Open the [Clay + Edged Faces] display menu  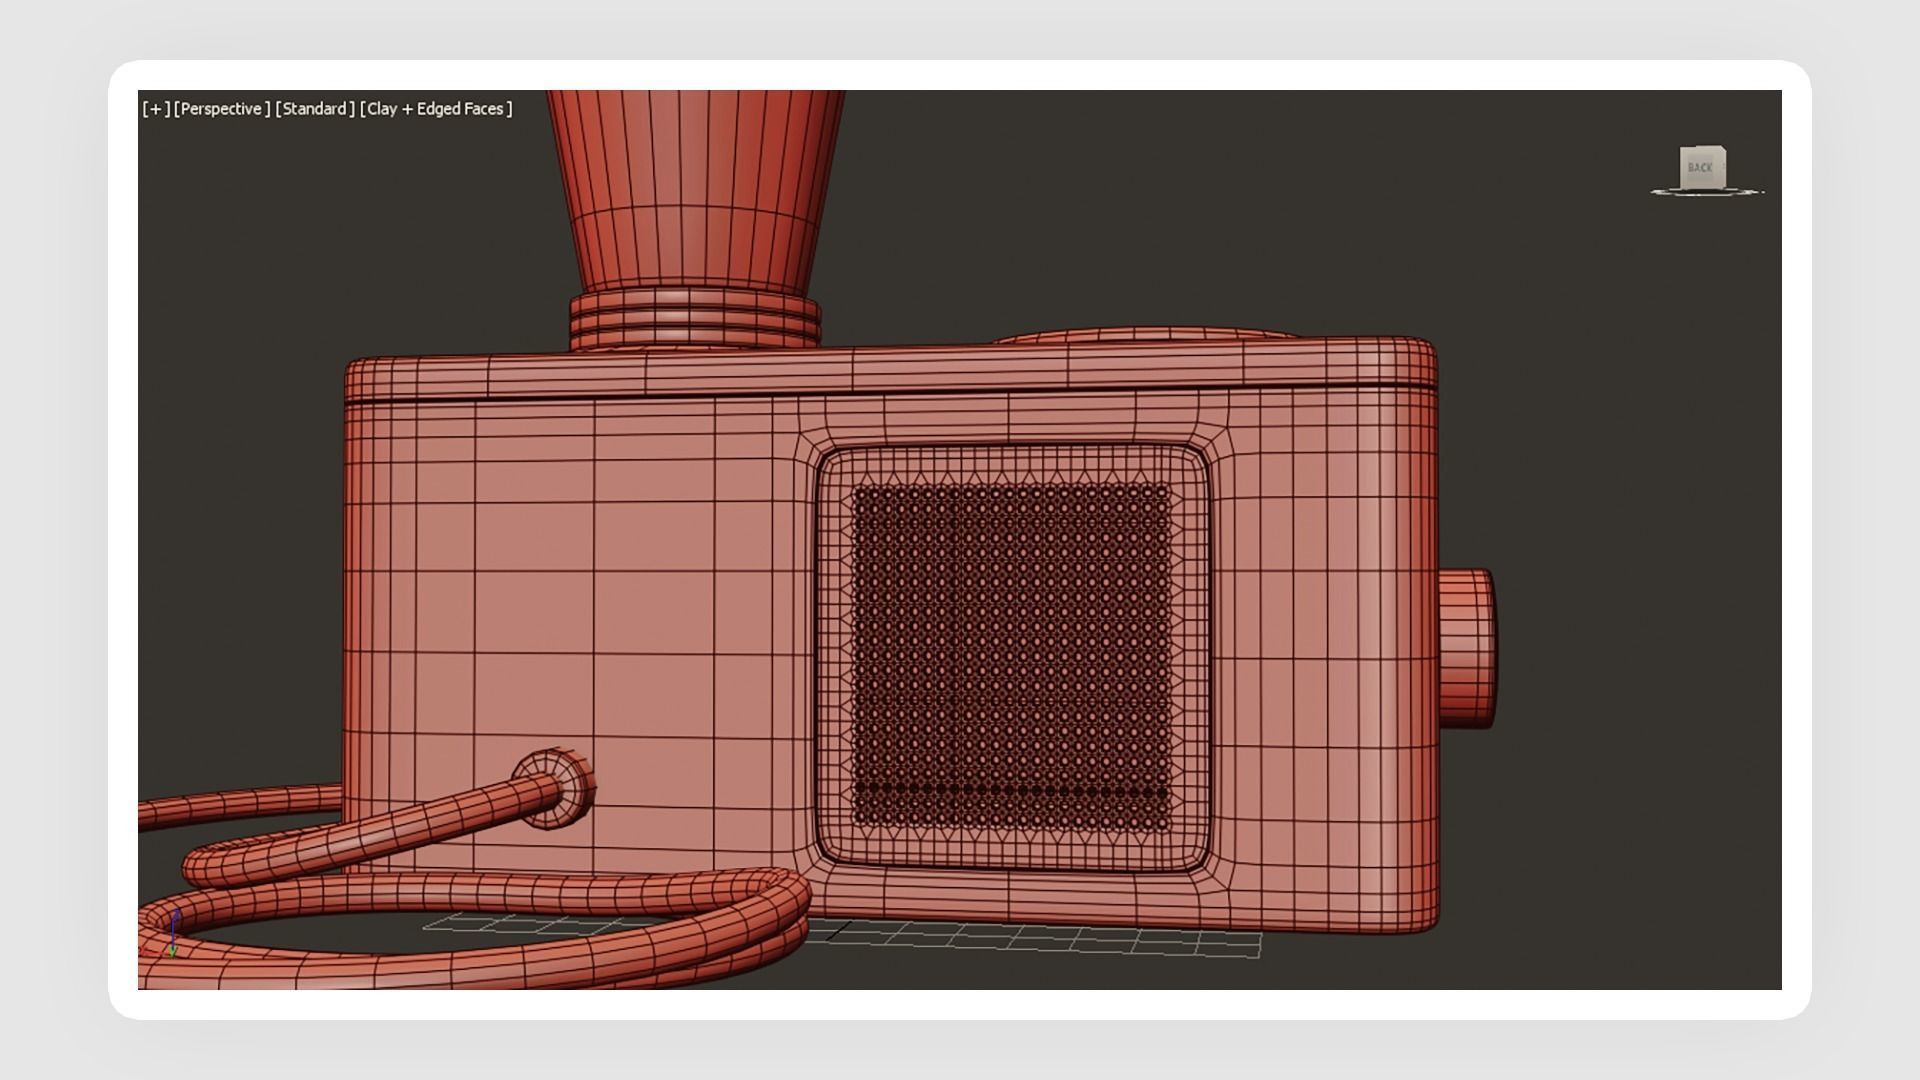tap(436, 109)
